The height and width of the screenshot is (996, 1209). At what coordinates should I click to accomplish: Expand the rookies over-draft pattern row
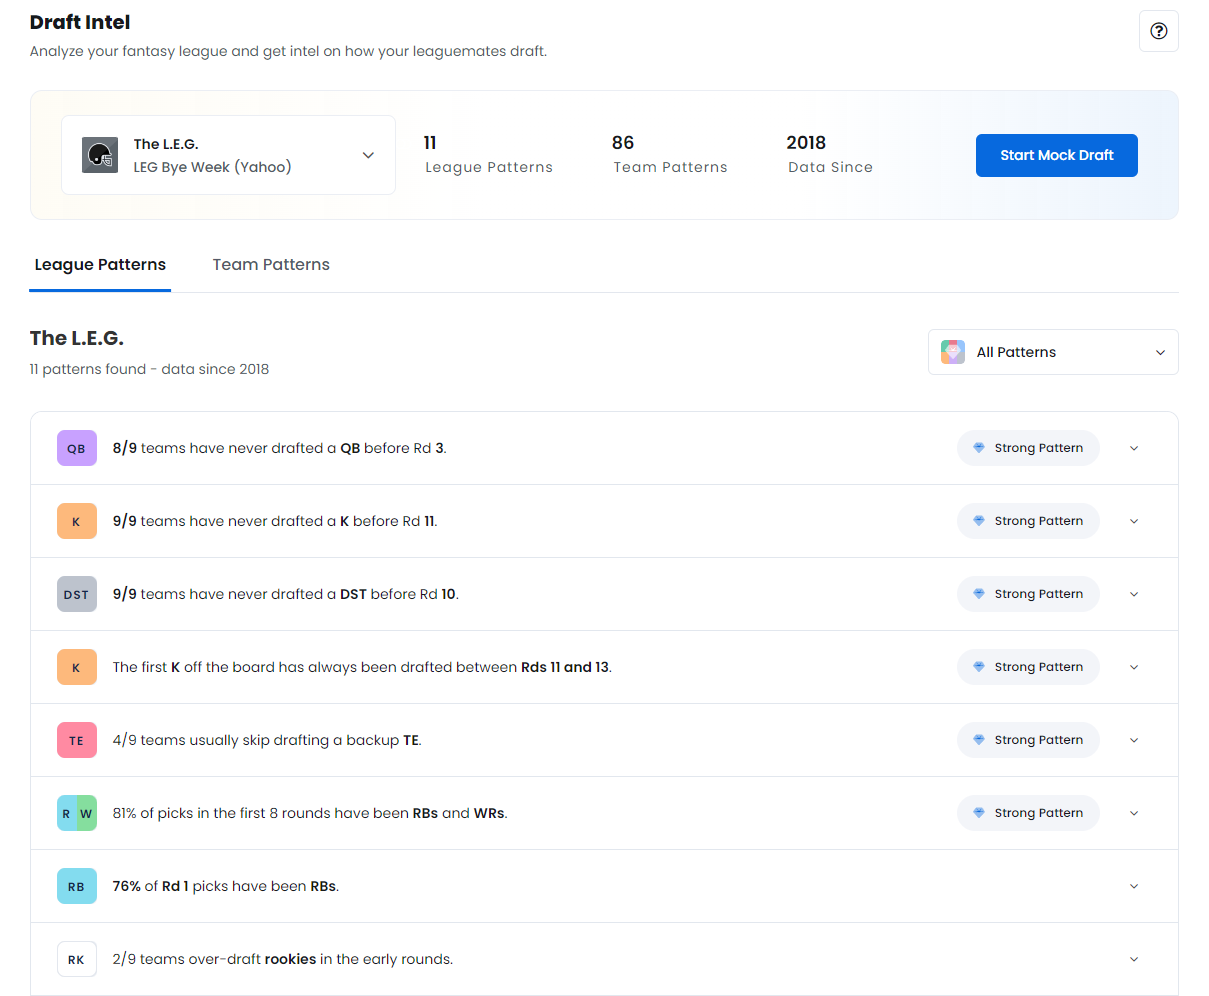tap(1134, 959)
